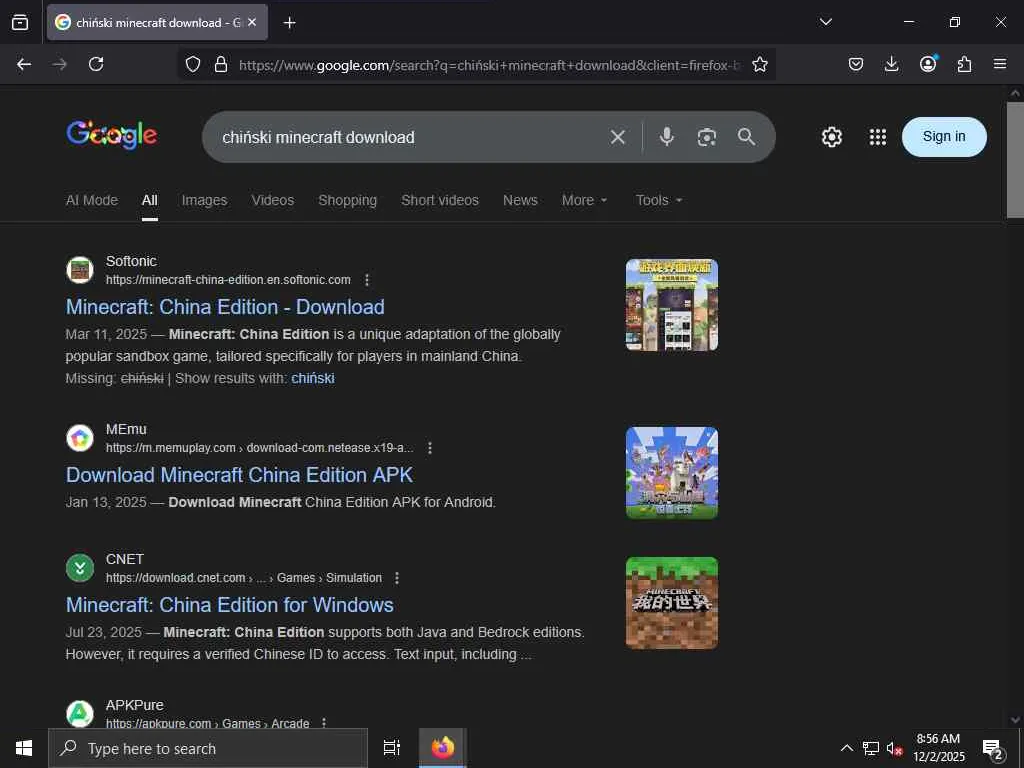Viewport: 1024px width, 768px height.
Task: Open MEmu result options three dots
Action: point(430,447)
